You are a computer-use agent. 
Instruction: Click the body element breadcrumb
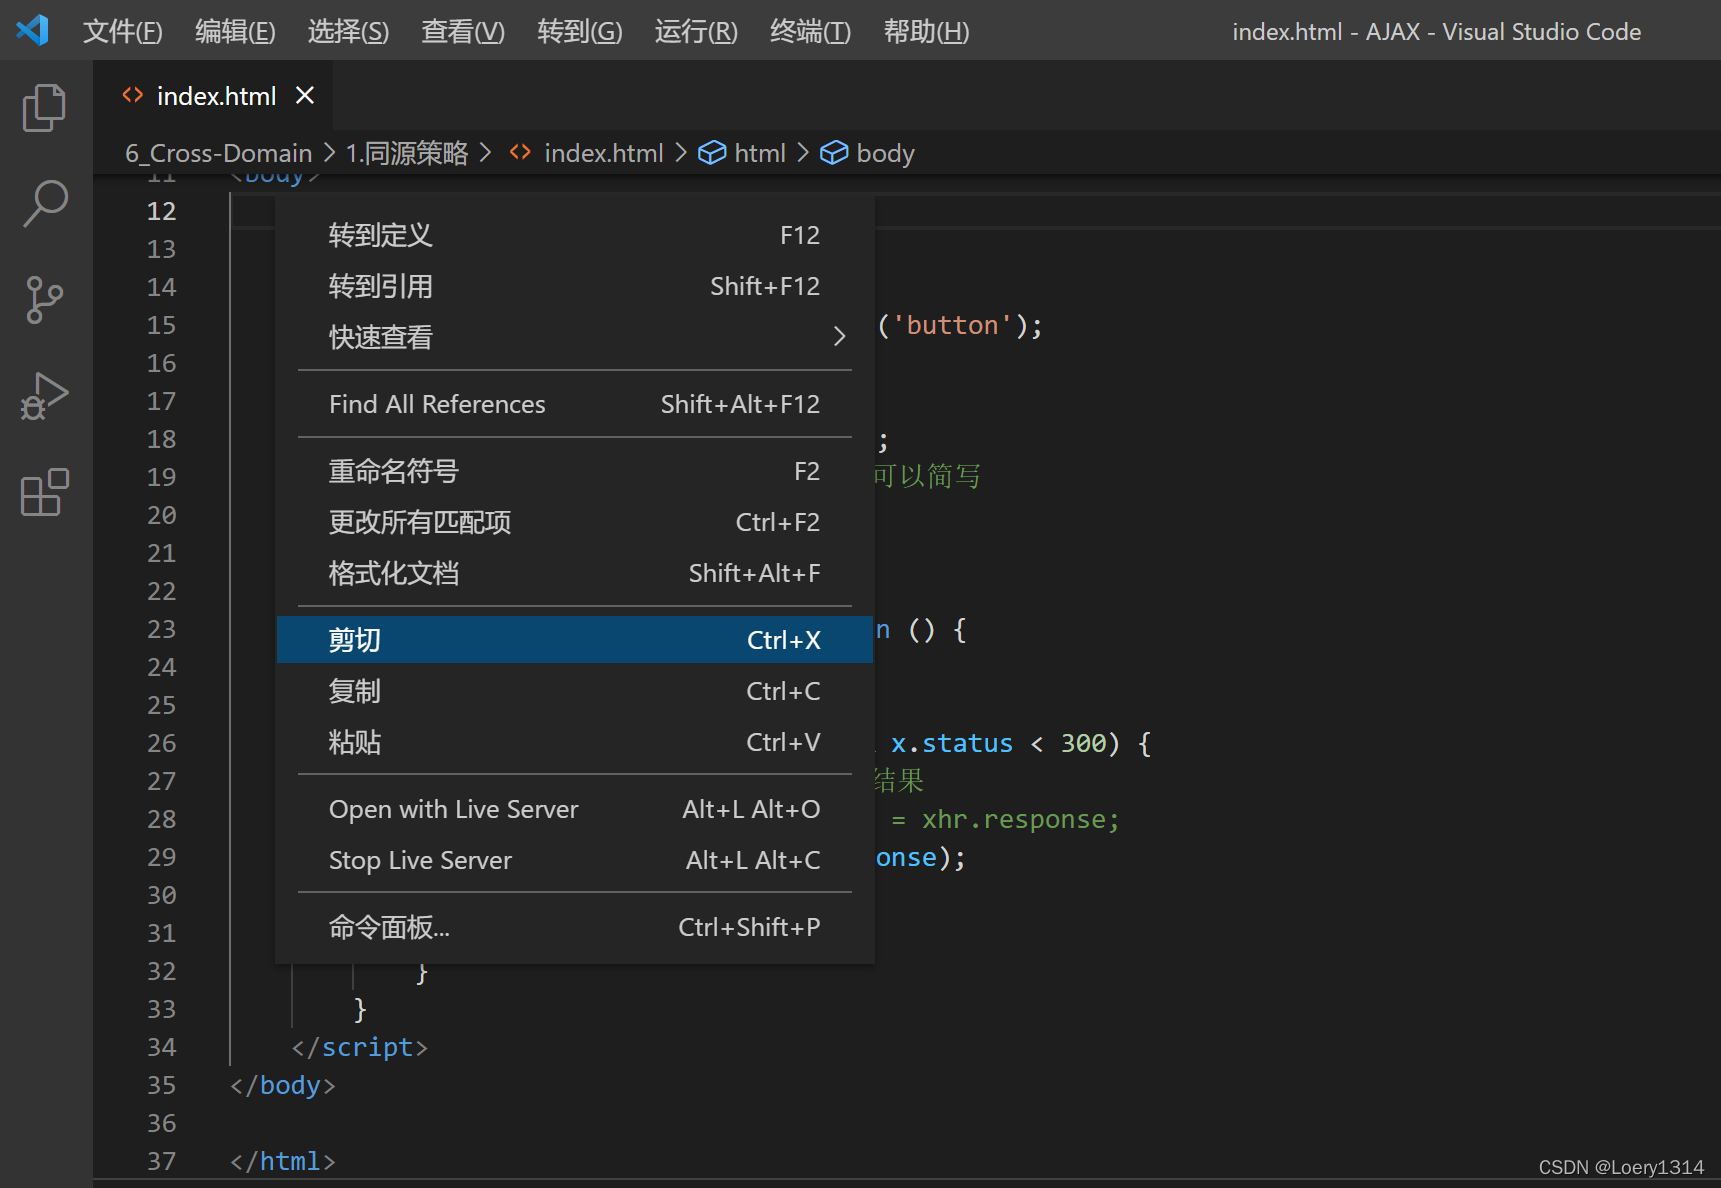(x=885, y=153)
